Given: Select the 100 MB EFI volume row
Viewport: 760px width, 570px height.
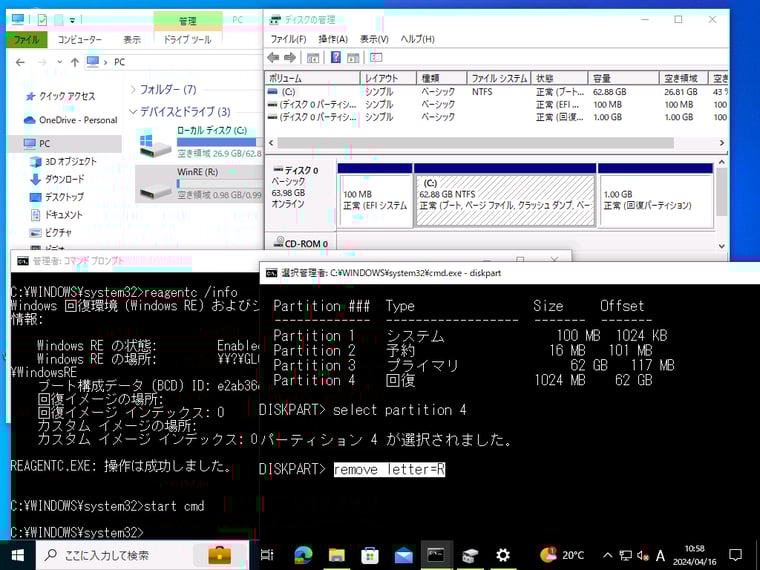Looking at the screenshot, I should click(x=496, y=104).
